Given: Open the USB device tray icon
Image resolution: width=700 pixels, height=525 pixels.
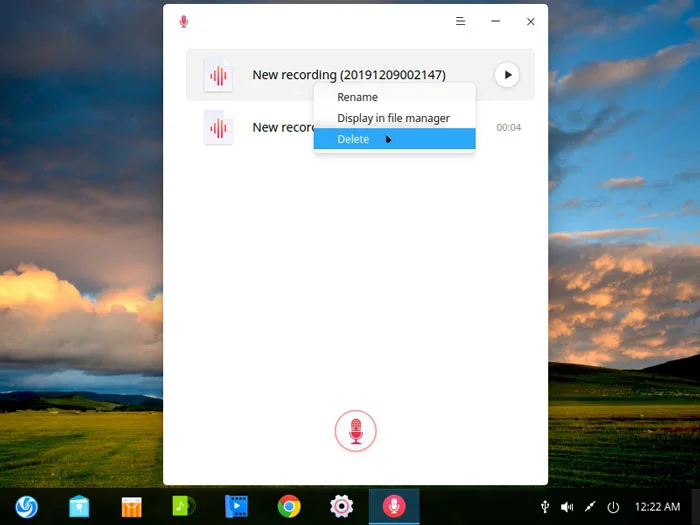Looking at the screenshot, I should tap(545, 507).
